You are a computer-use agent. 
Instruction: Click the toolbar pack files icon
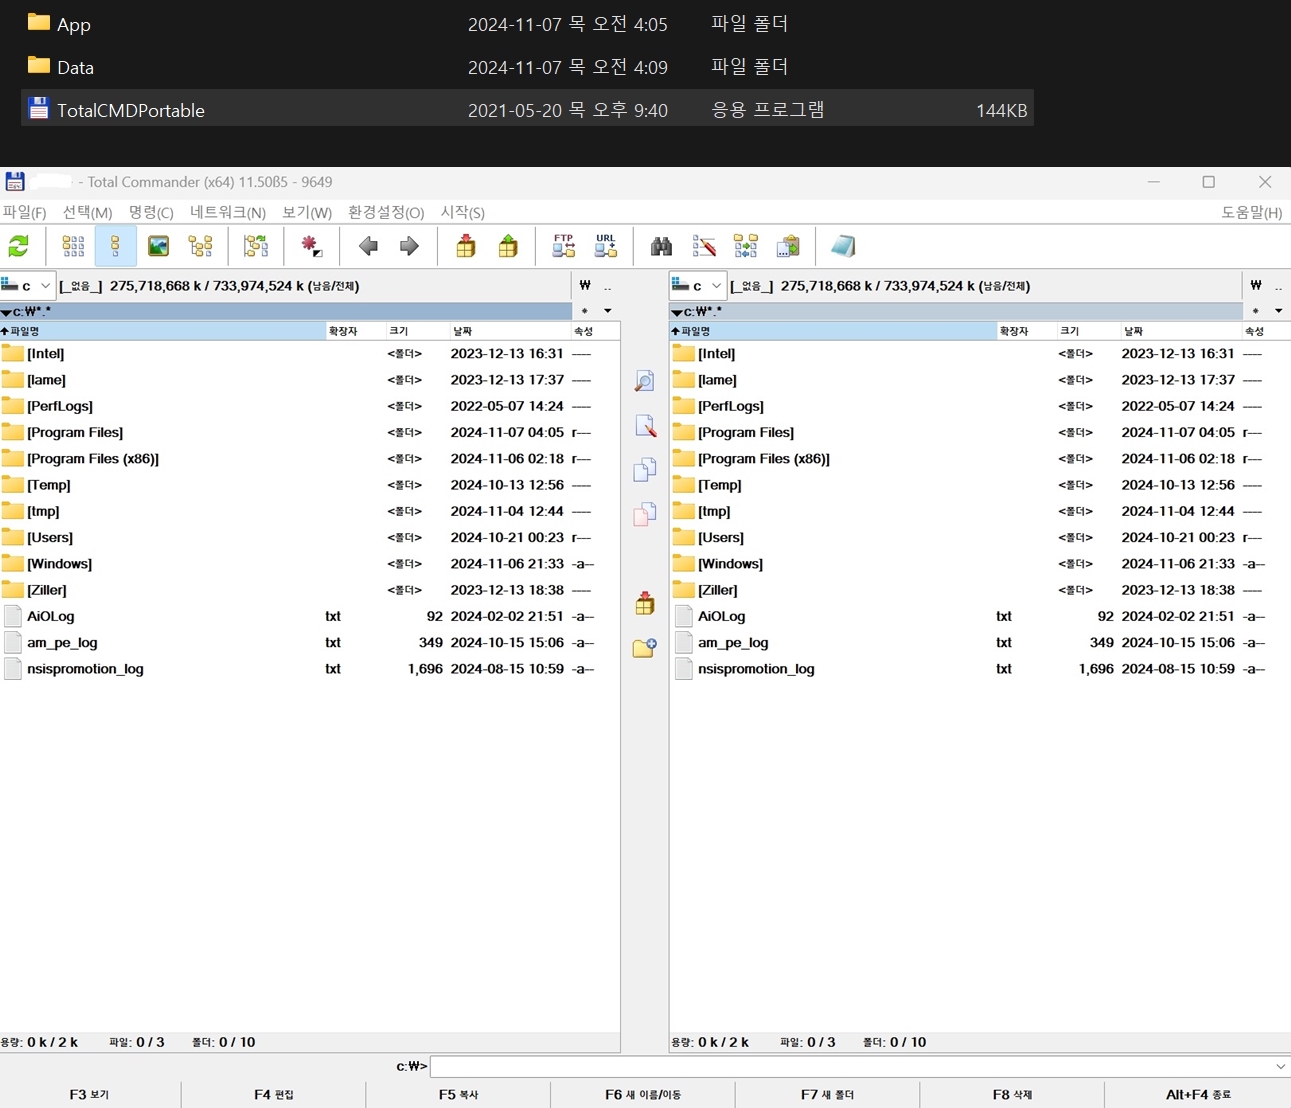click(466, 246)
